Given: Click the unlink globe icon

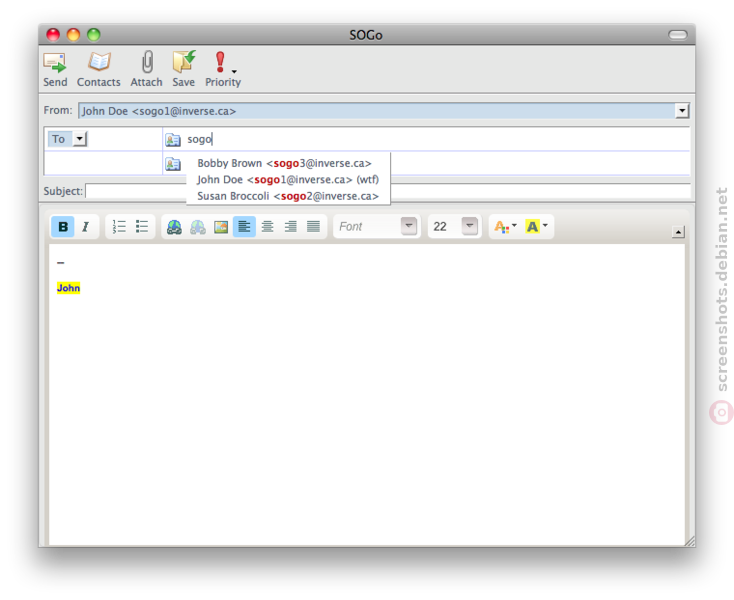Looking at the screenshot, I should click(x=198, y=227).
